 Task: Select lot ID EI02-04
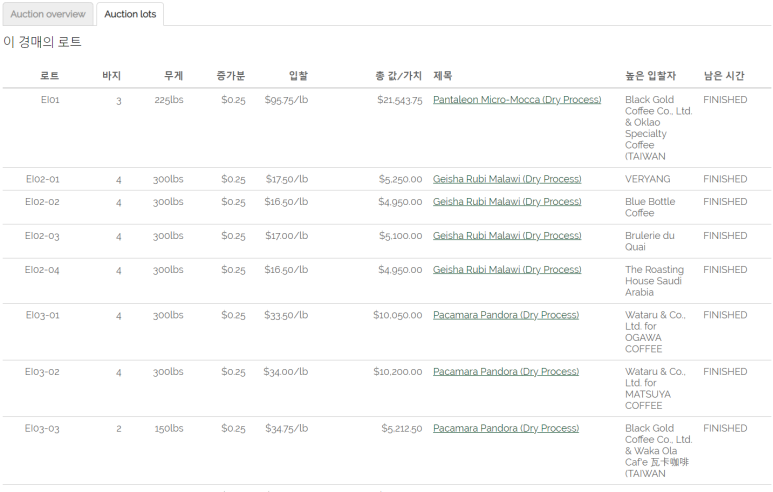(42, 270)
